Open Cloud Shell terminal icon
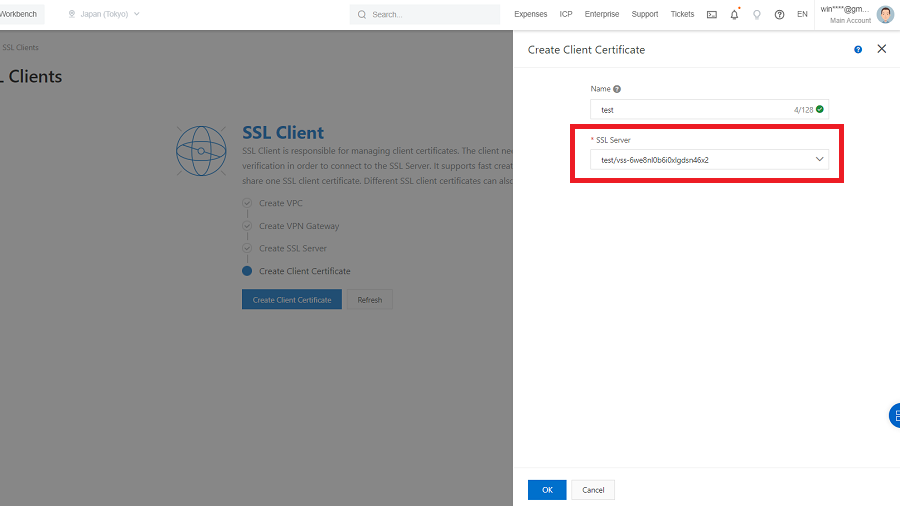 712,15
